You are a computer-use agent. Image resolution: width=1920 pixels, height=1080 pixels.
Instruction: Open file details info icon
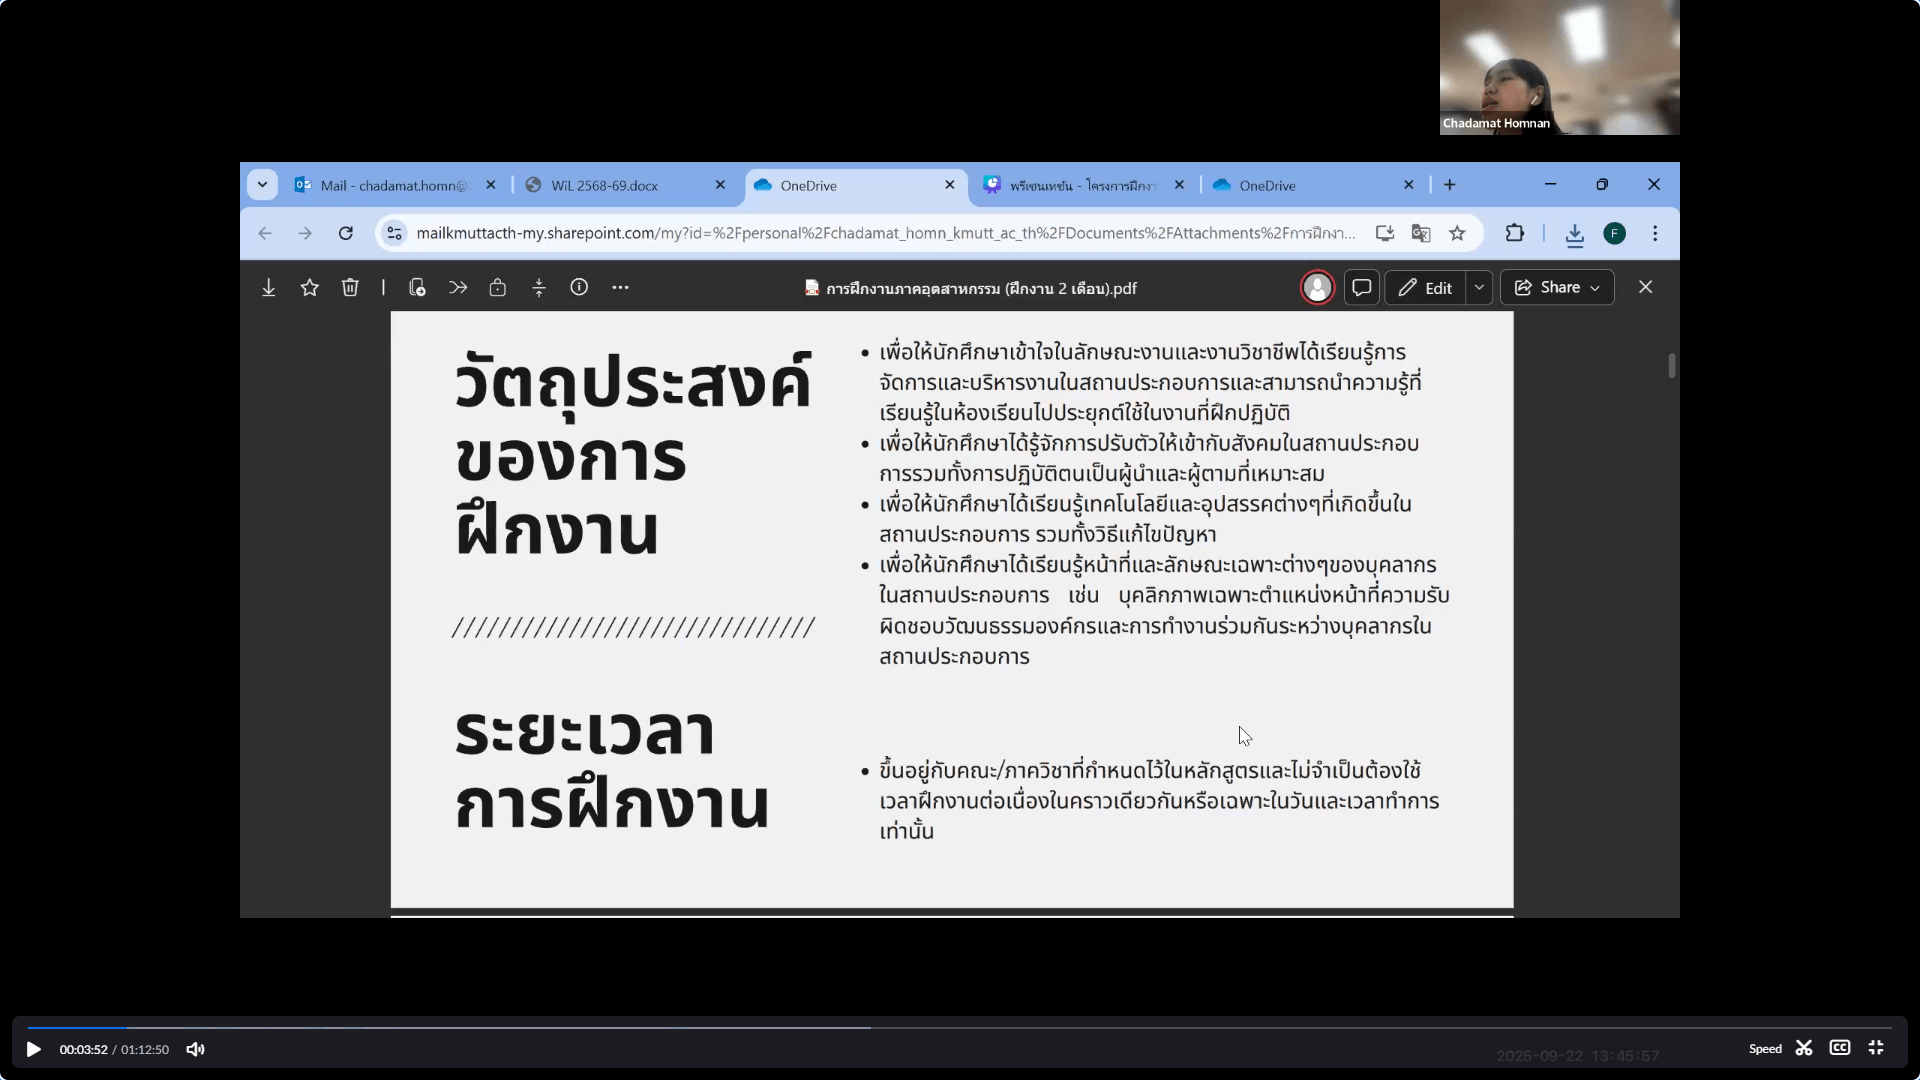579,288
